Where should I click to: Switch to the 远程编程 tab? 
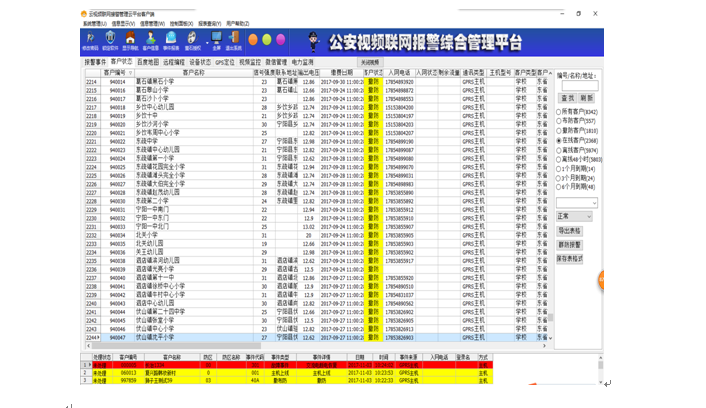[x=174, y=62]
